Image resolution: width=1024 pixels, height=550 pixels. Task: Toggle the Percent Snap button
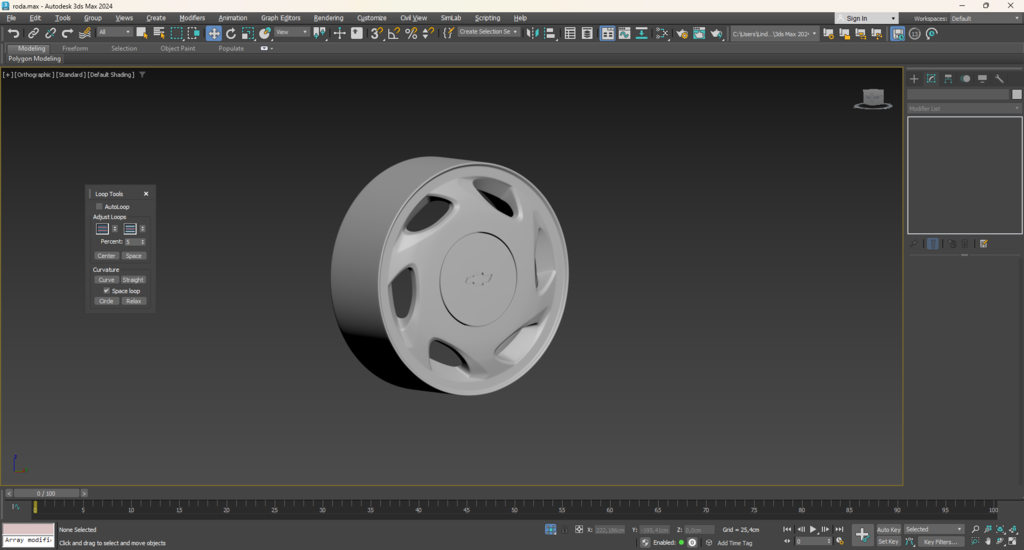pyautogui.click(x=411, y=33)
